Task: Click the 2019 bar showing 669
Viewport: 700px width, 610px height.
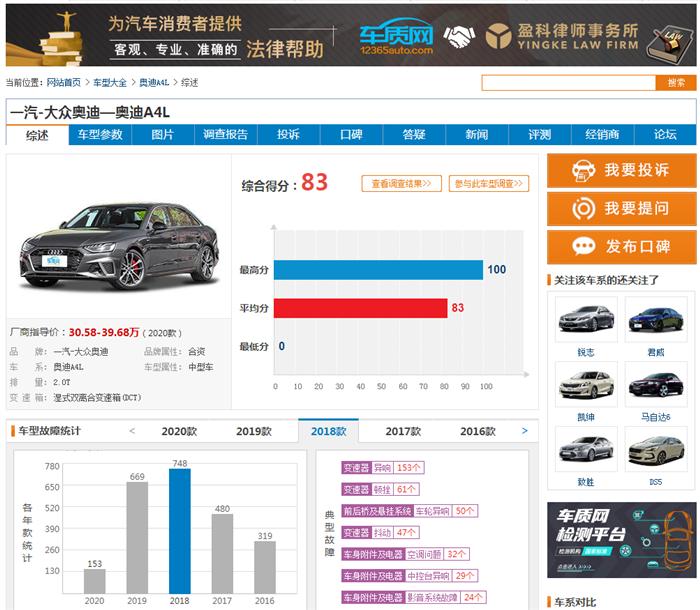Action: tap(137, 538)
